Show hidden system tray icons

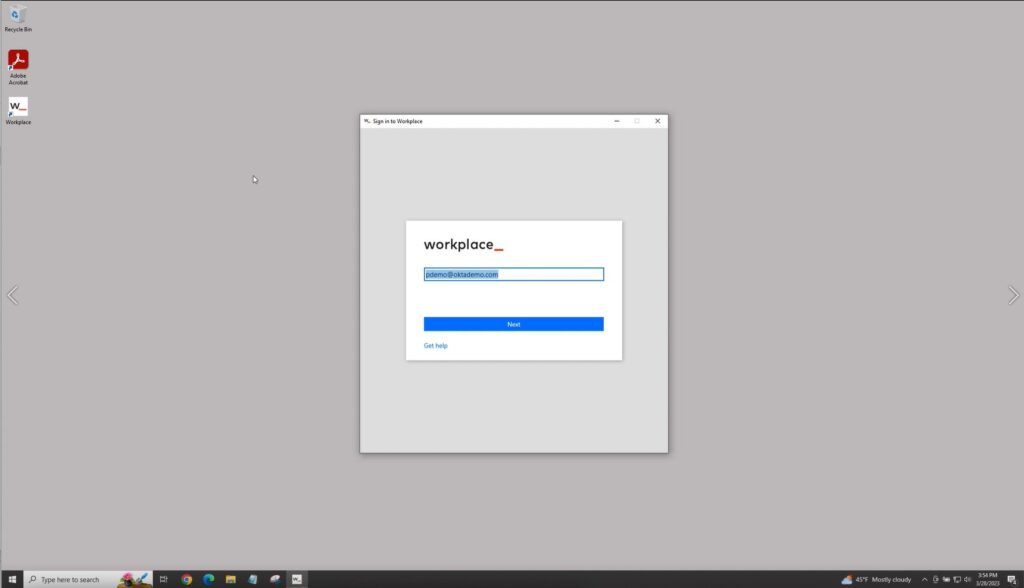[923, 579]
